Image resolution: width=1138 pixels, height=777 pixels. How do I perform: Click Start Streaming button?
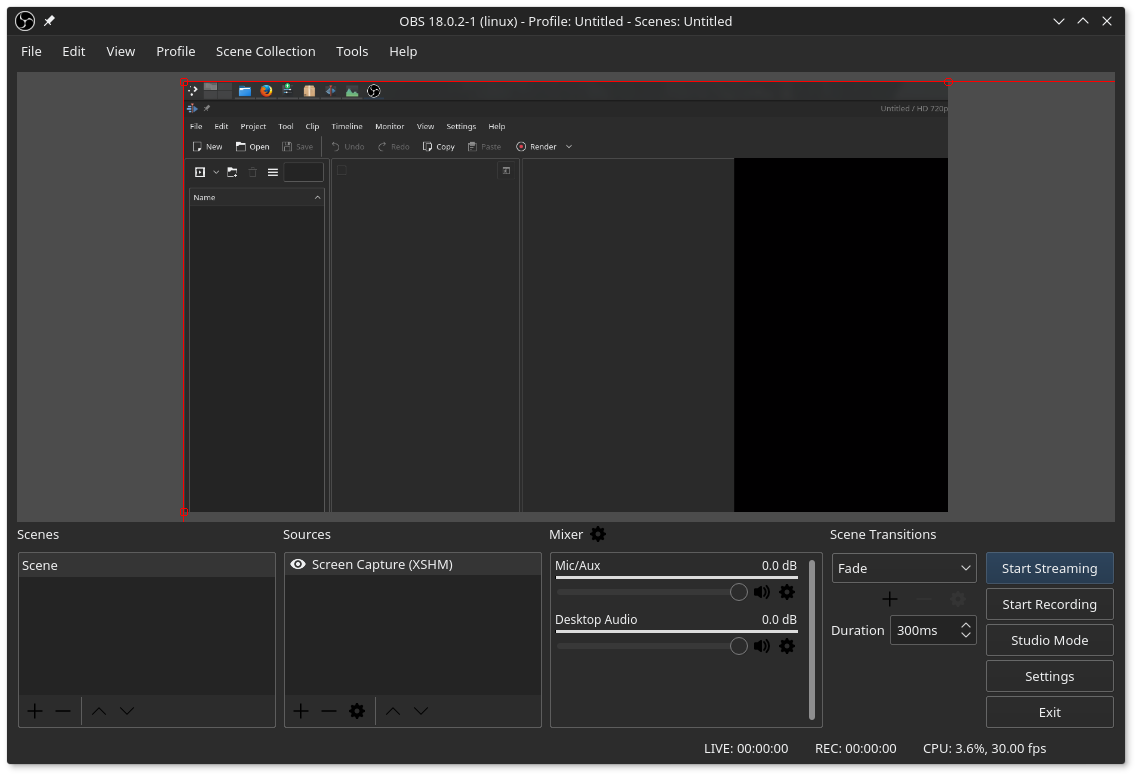point(1049,569)
